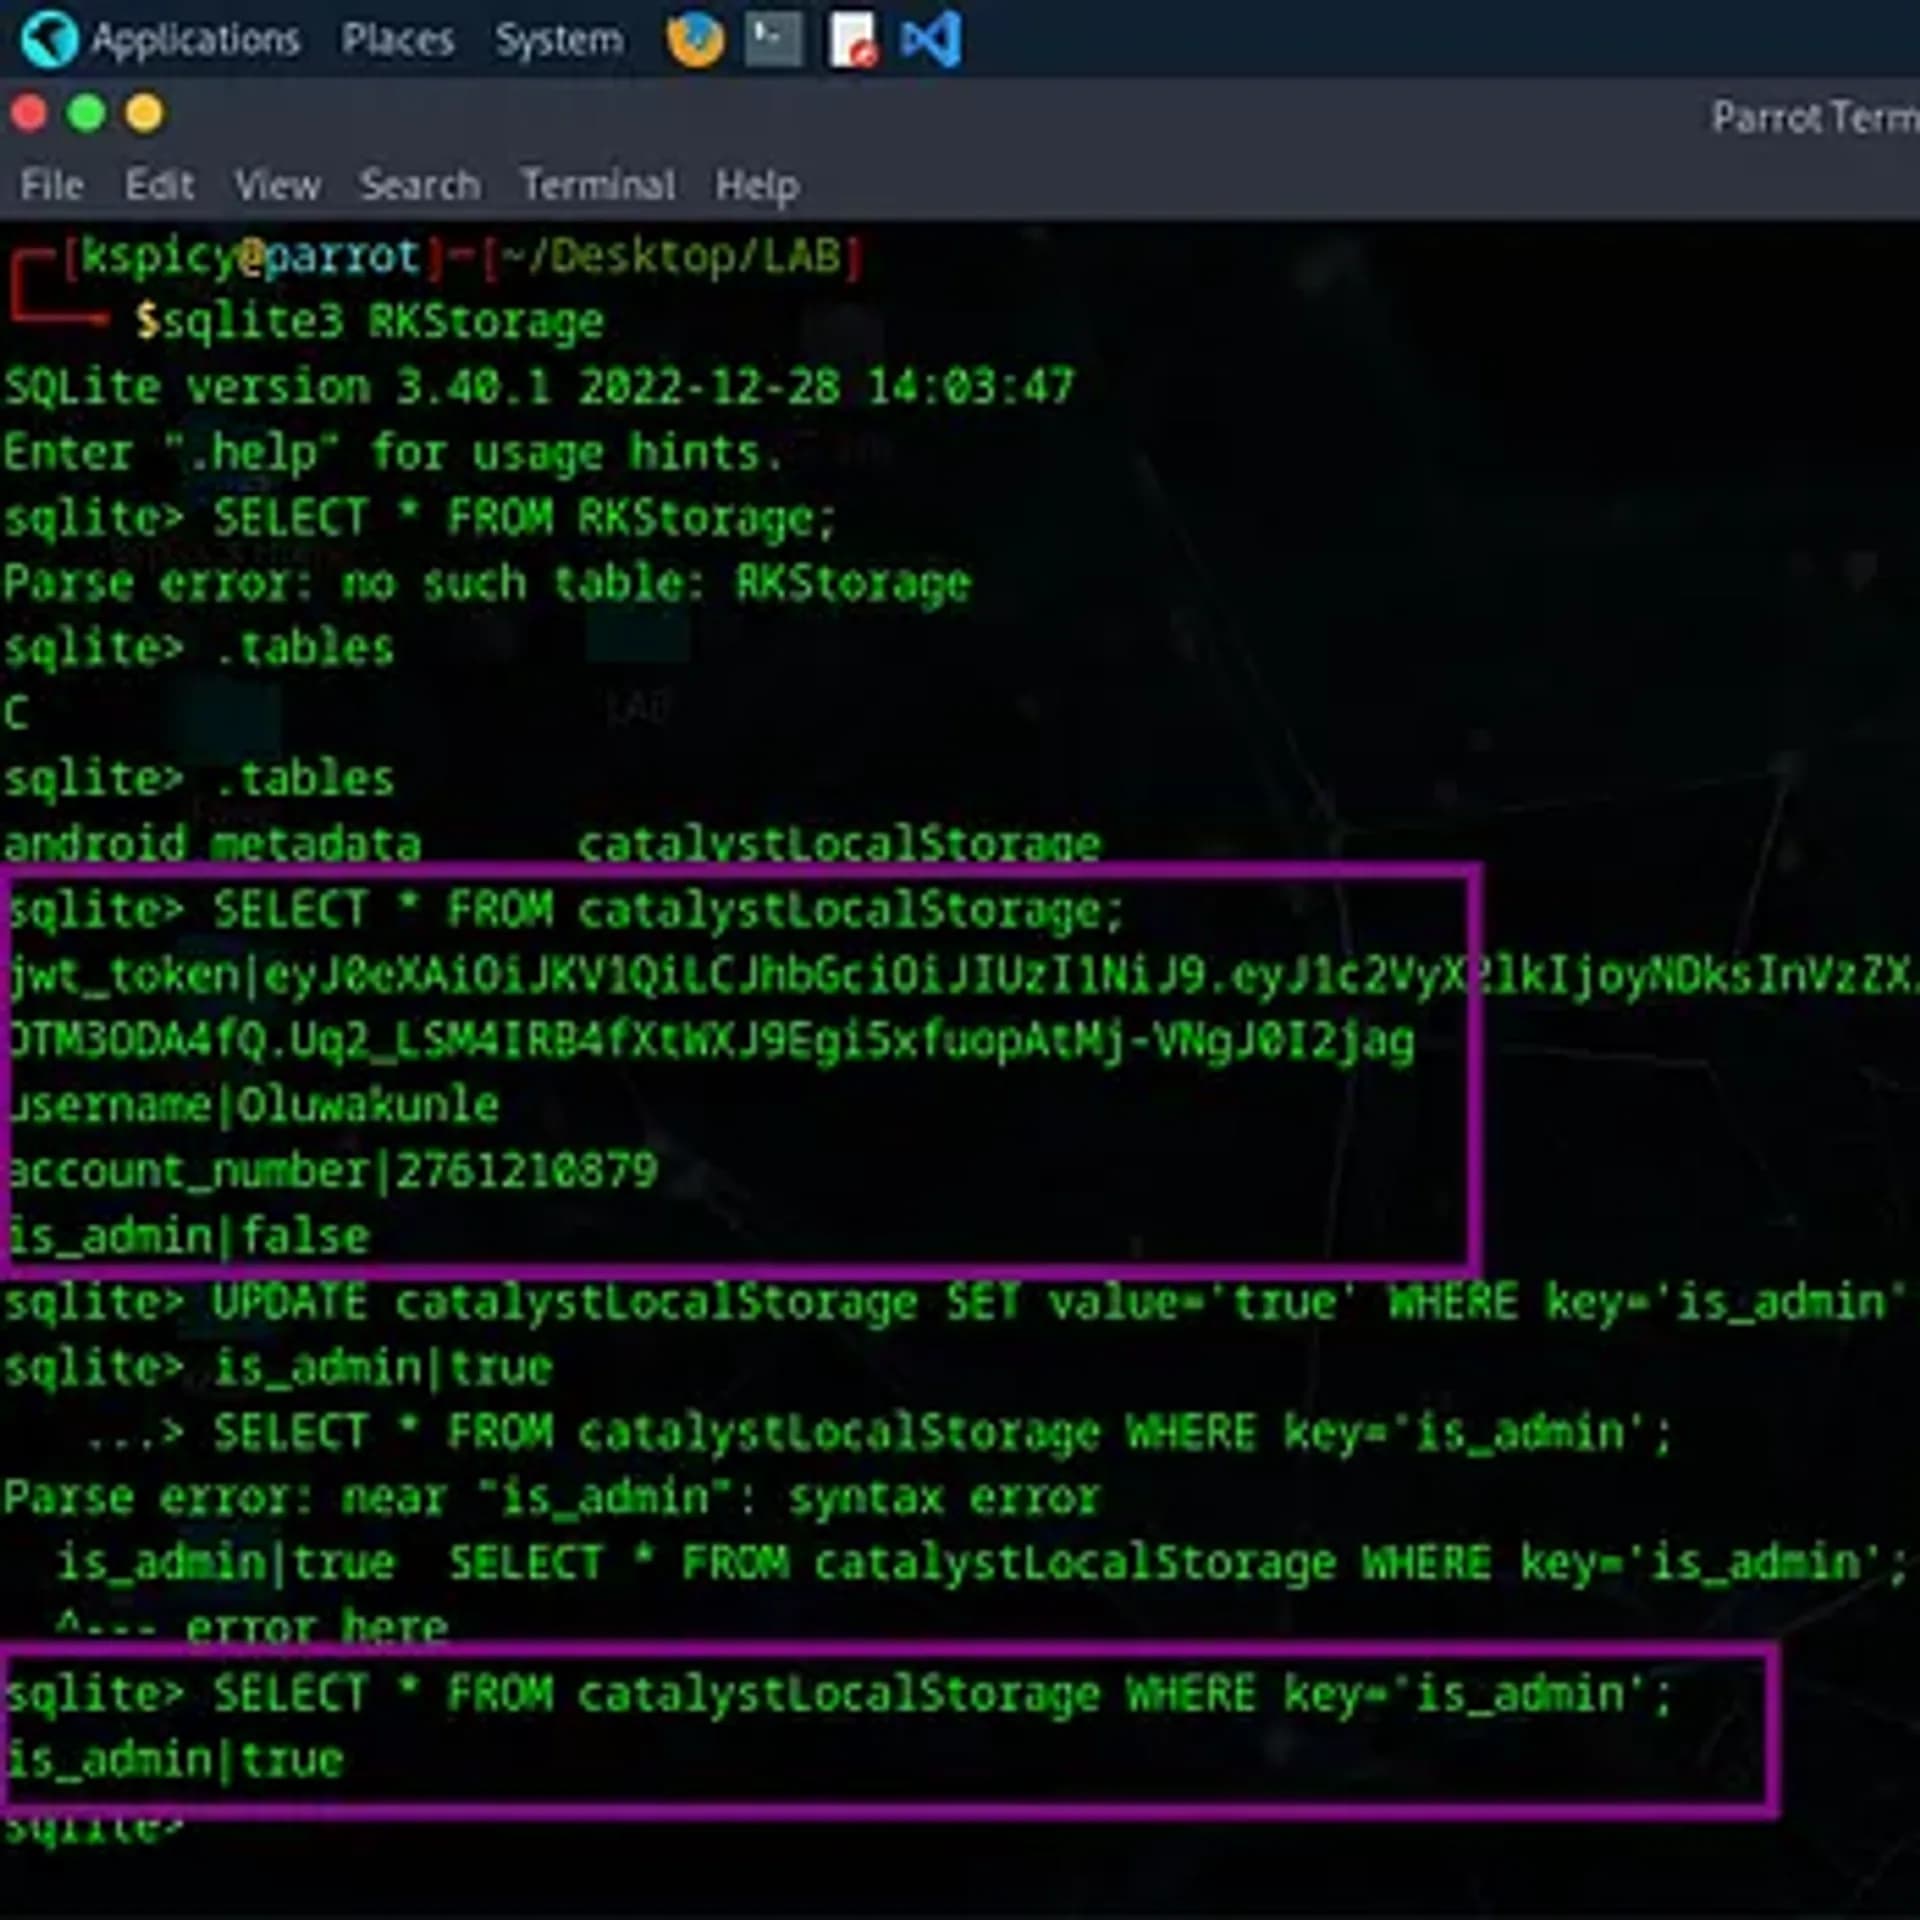This screenshot has width=1920, height=1920.
Task: Click the 'jwt_token|eyJ0eXAi' output line
Action: (x=960, y=976)
